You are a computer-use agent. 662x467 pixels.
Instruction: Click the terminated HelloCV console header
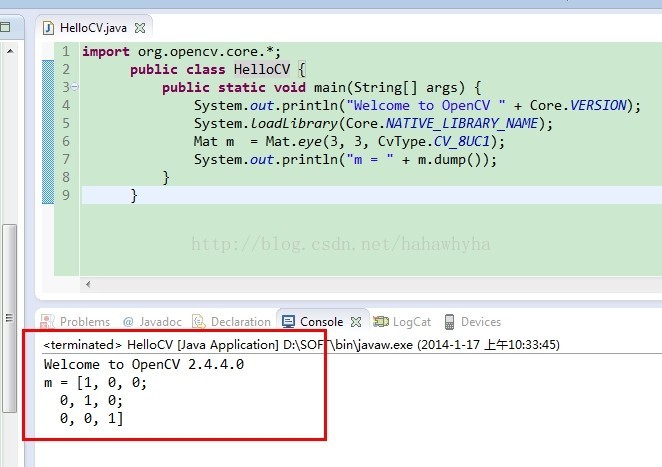click(301, 345)
